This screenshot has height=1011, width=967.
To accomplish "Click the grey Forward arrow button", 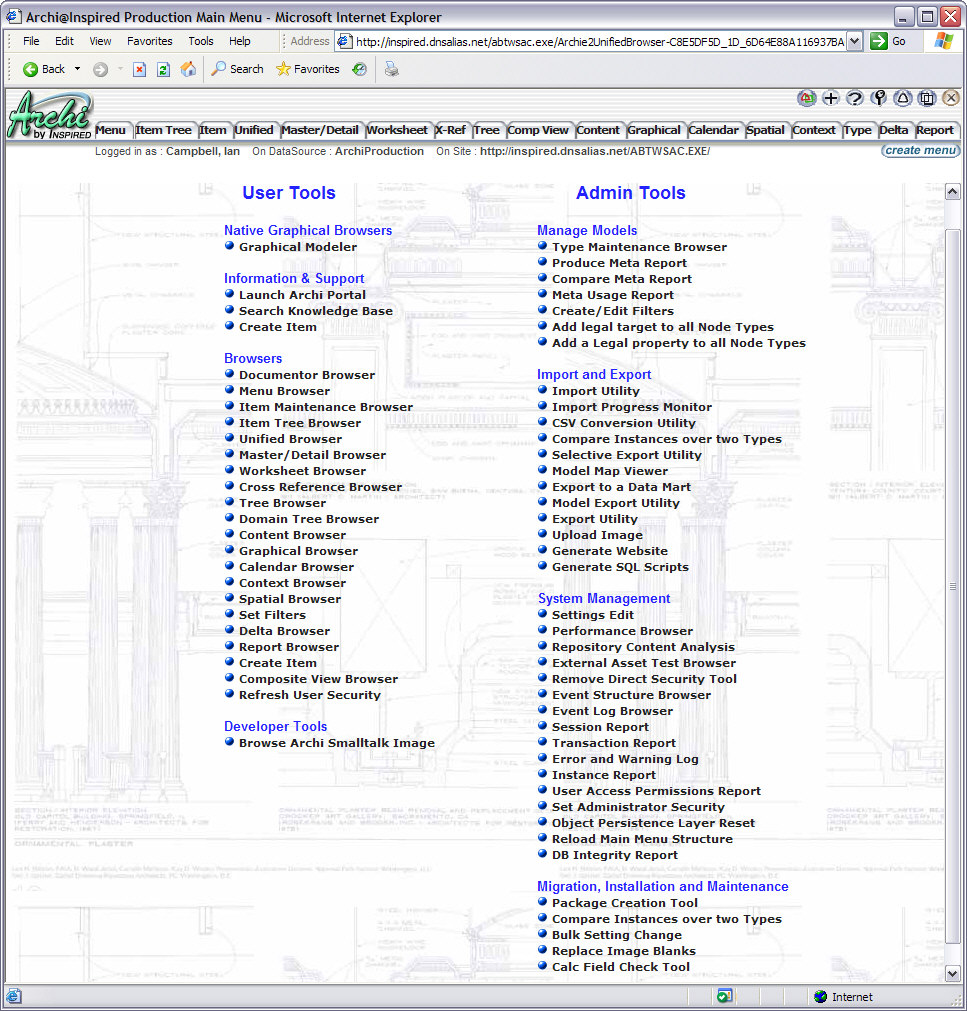I will (x=100, y=69).
